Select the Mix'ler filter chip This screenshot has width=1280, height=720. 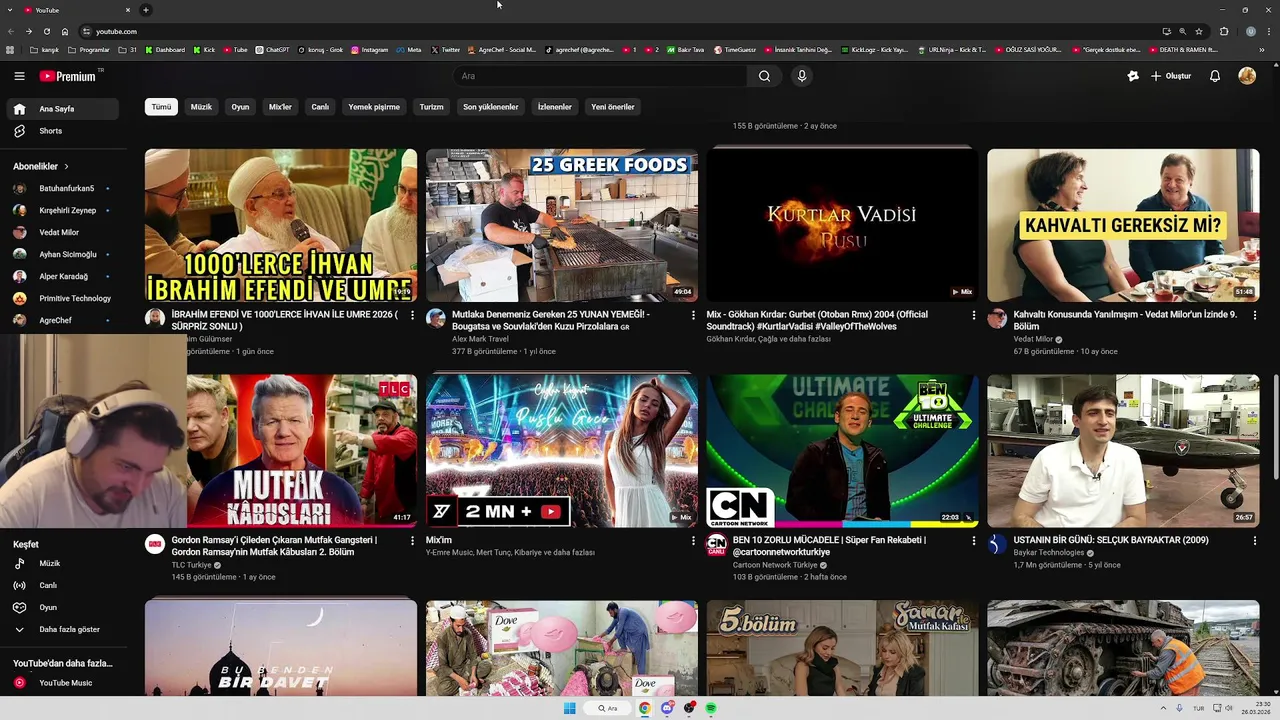[280, 107]
